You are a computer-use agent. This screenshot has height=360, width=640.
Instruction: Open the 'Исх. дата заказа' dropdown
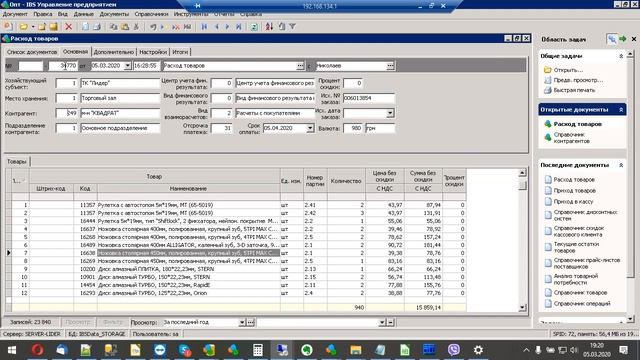pyautogui.click(x=390, y=113)
